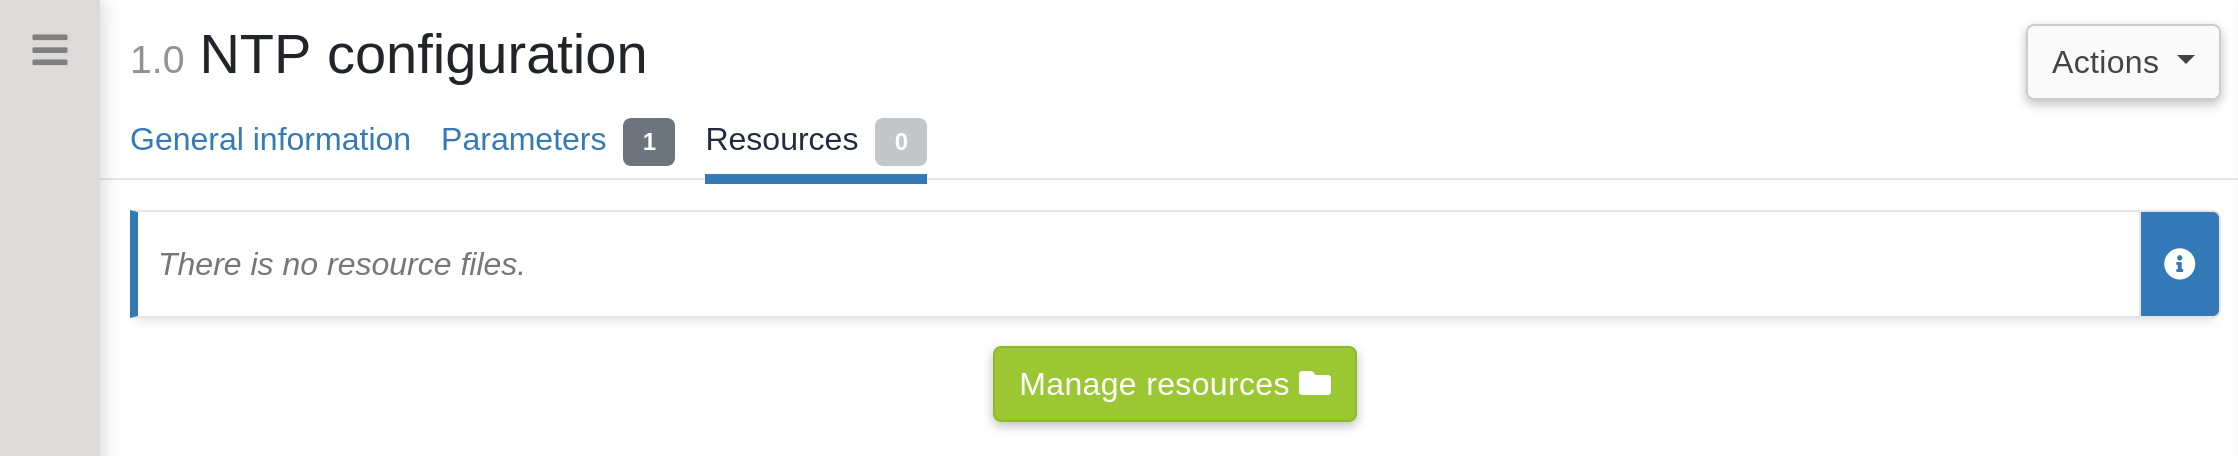Viewport: 2238px width, 456px height.
Task: Open the Parameters tab
Action: pyautogui.click(x=523, y=140)
